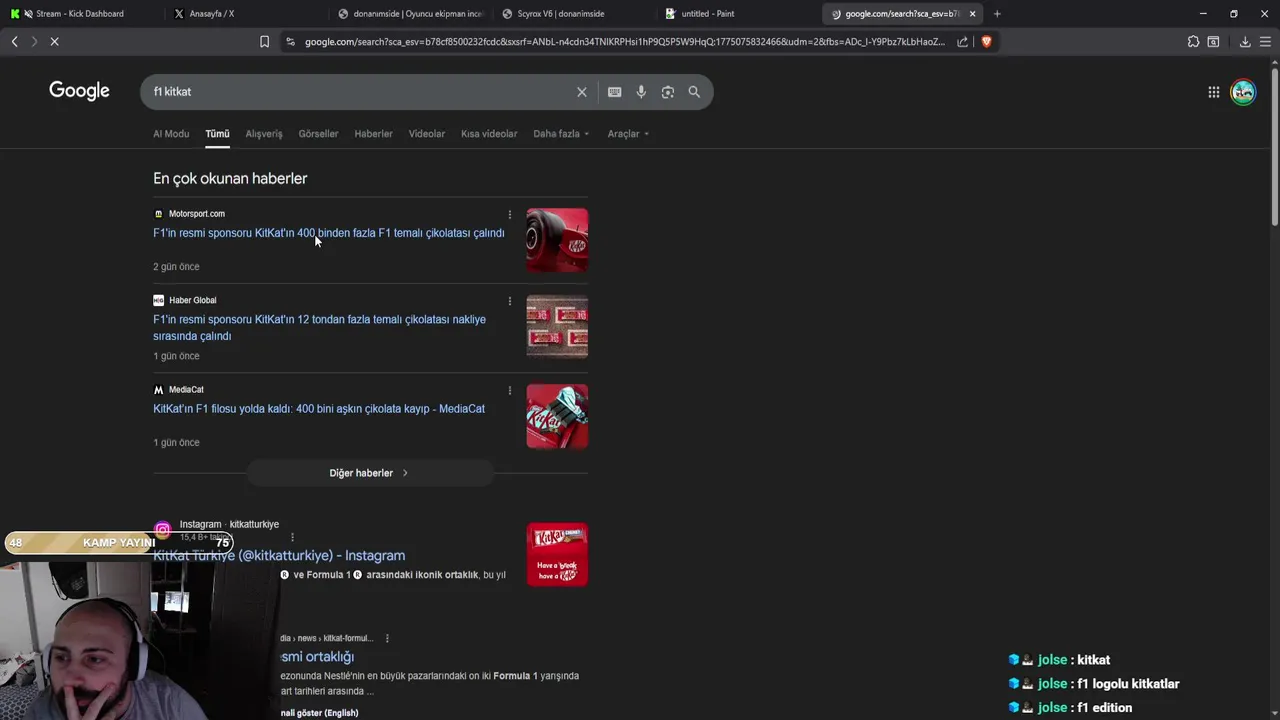Screen dimensions: 1280x720
Task: Show more news via Diğer haberler
Action: coord(370,473)
